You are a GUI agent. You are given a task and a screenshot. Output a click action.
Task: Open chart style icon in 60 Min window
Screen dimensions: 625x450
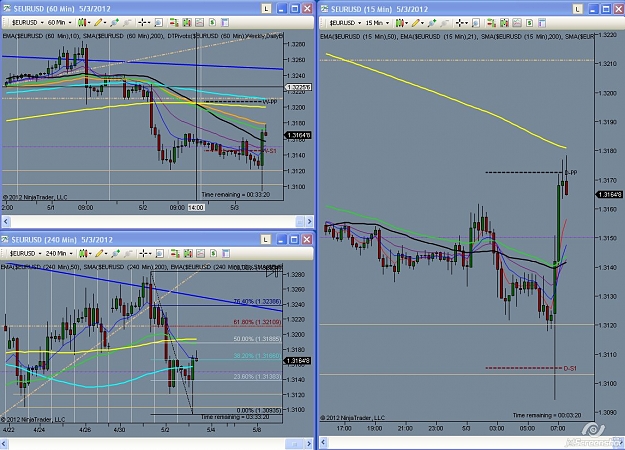tap(82, 23)
